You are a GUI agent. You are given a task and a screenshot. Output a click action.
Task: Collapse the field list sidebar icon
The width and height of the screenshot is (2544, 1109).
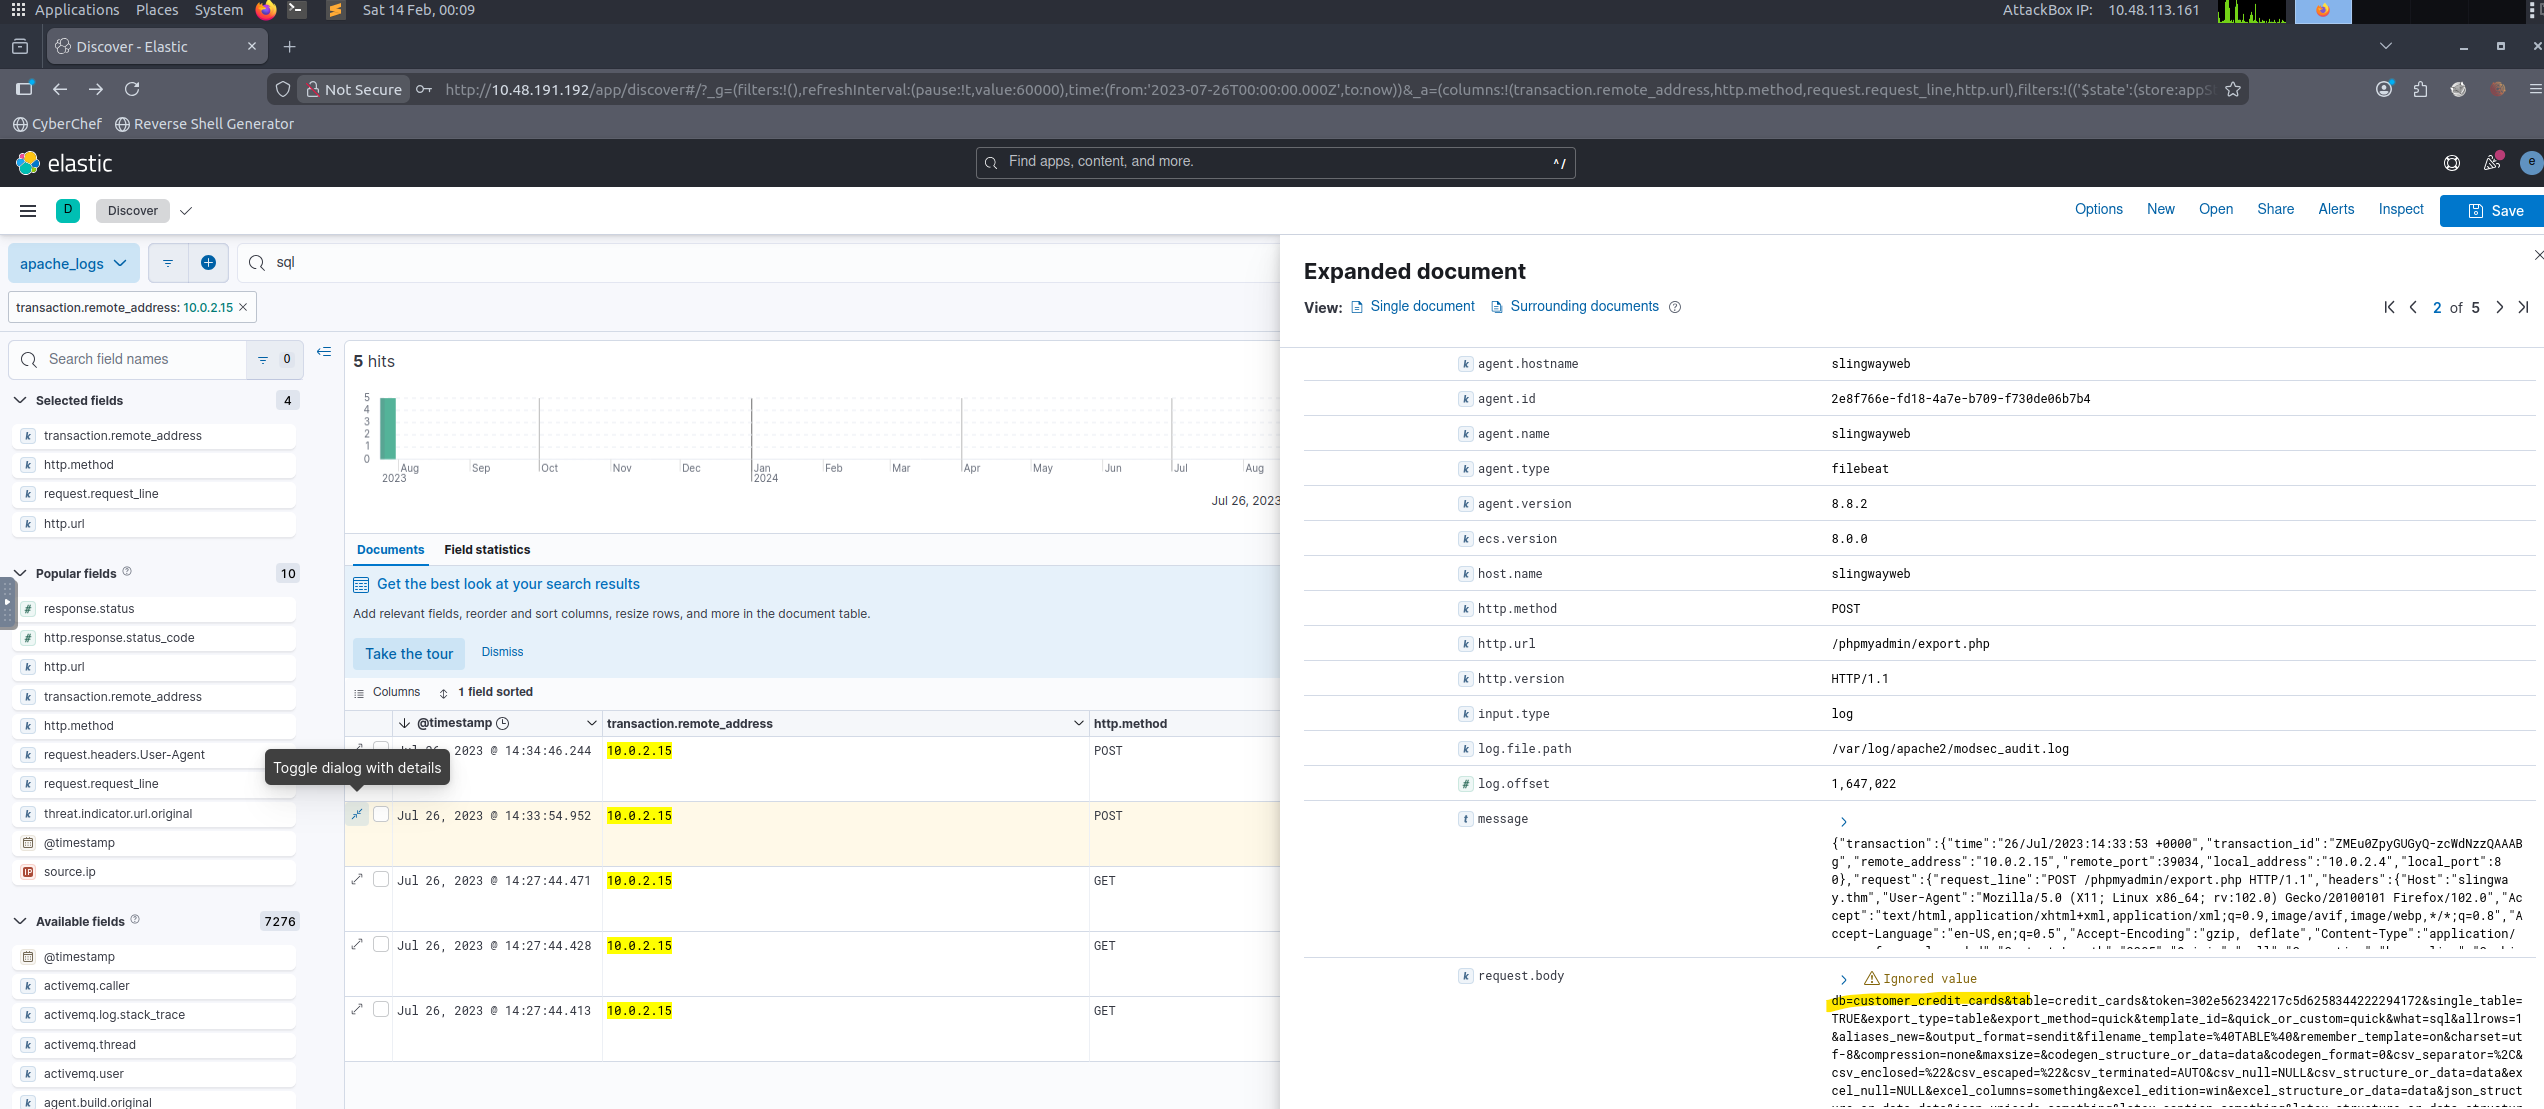324,352
